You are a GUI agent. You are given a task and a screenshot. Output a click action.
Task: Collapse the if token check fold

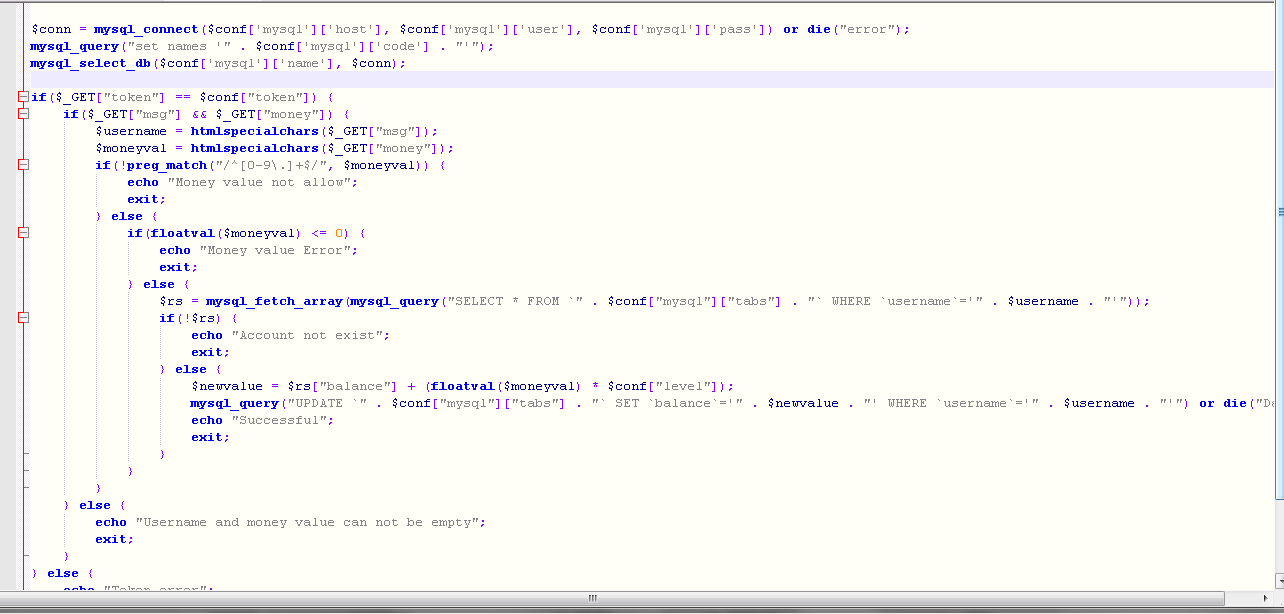pos(23,97)
